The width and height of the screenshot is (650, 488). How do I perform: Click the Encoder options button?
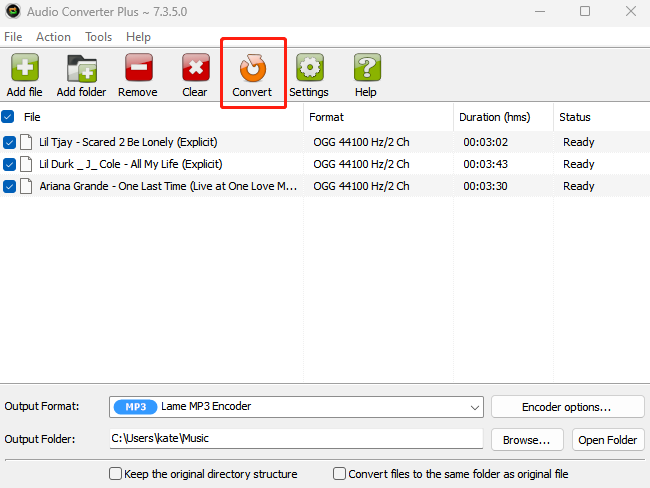[x=568, y=407]
